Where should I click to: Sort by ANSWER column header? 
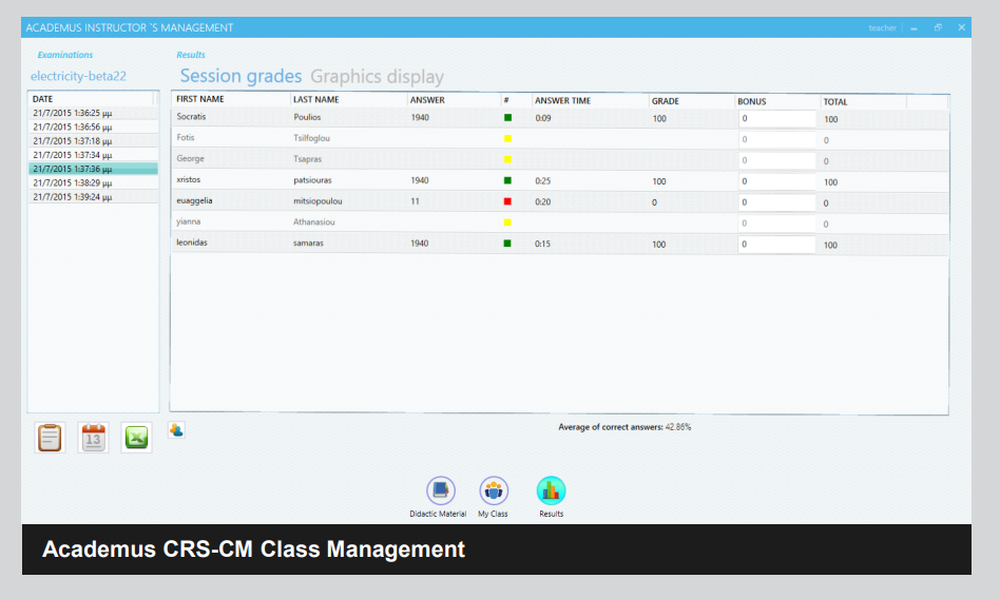pyautogui.click(x=427, y=100)
